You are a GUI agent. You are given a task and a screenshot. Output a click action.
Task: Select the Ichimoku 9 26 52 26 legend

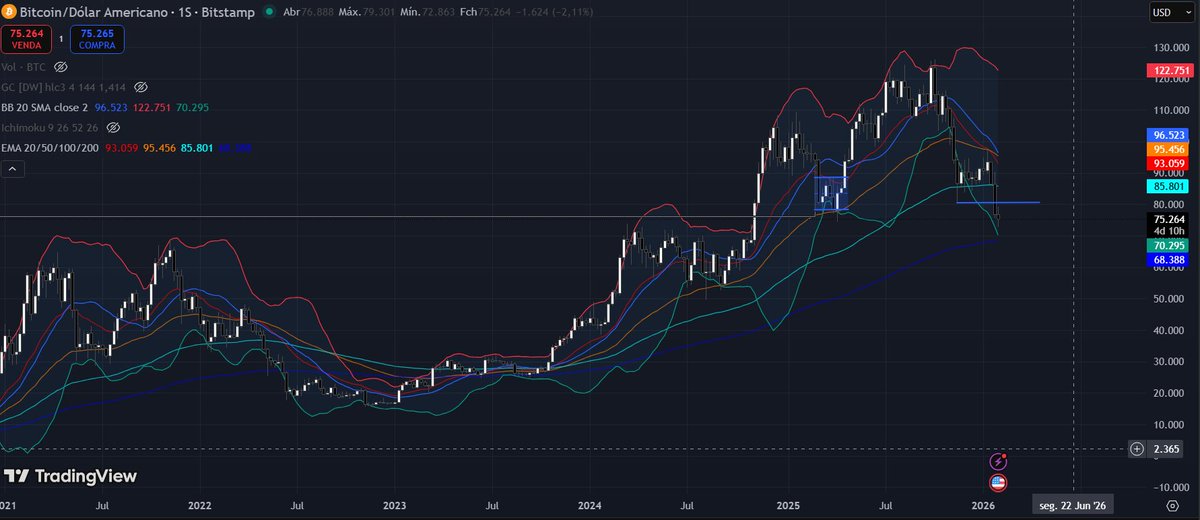coord(50,128)
